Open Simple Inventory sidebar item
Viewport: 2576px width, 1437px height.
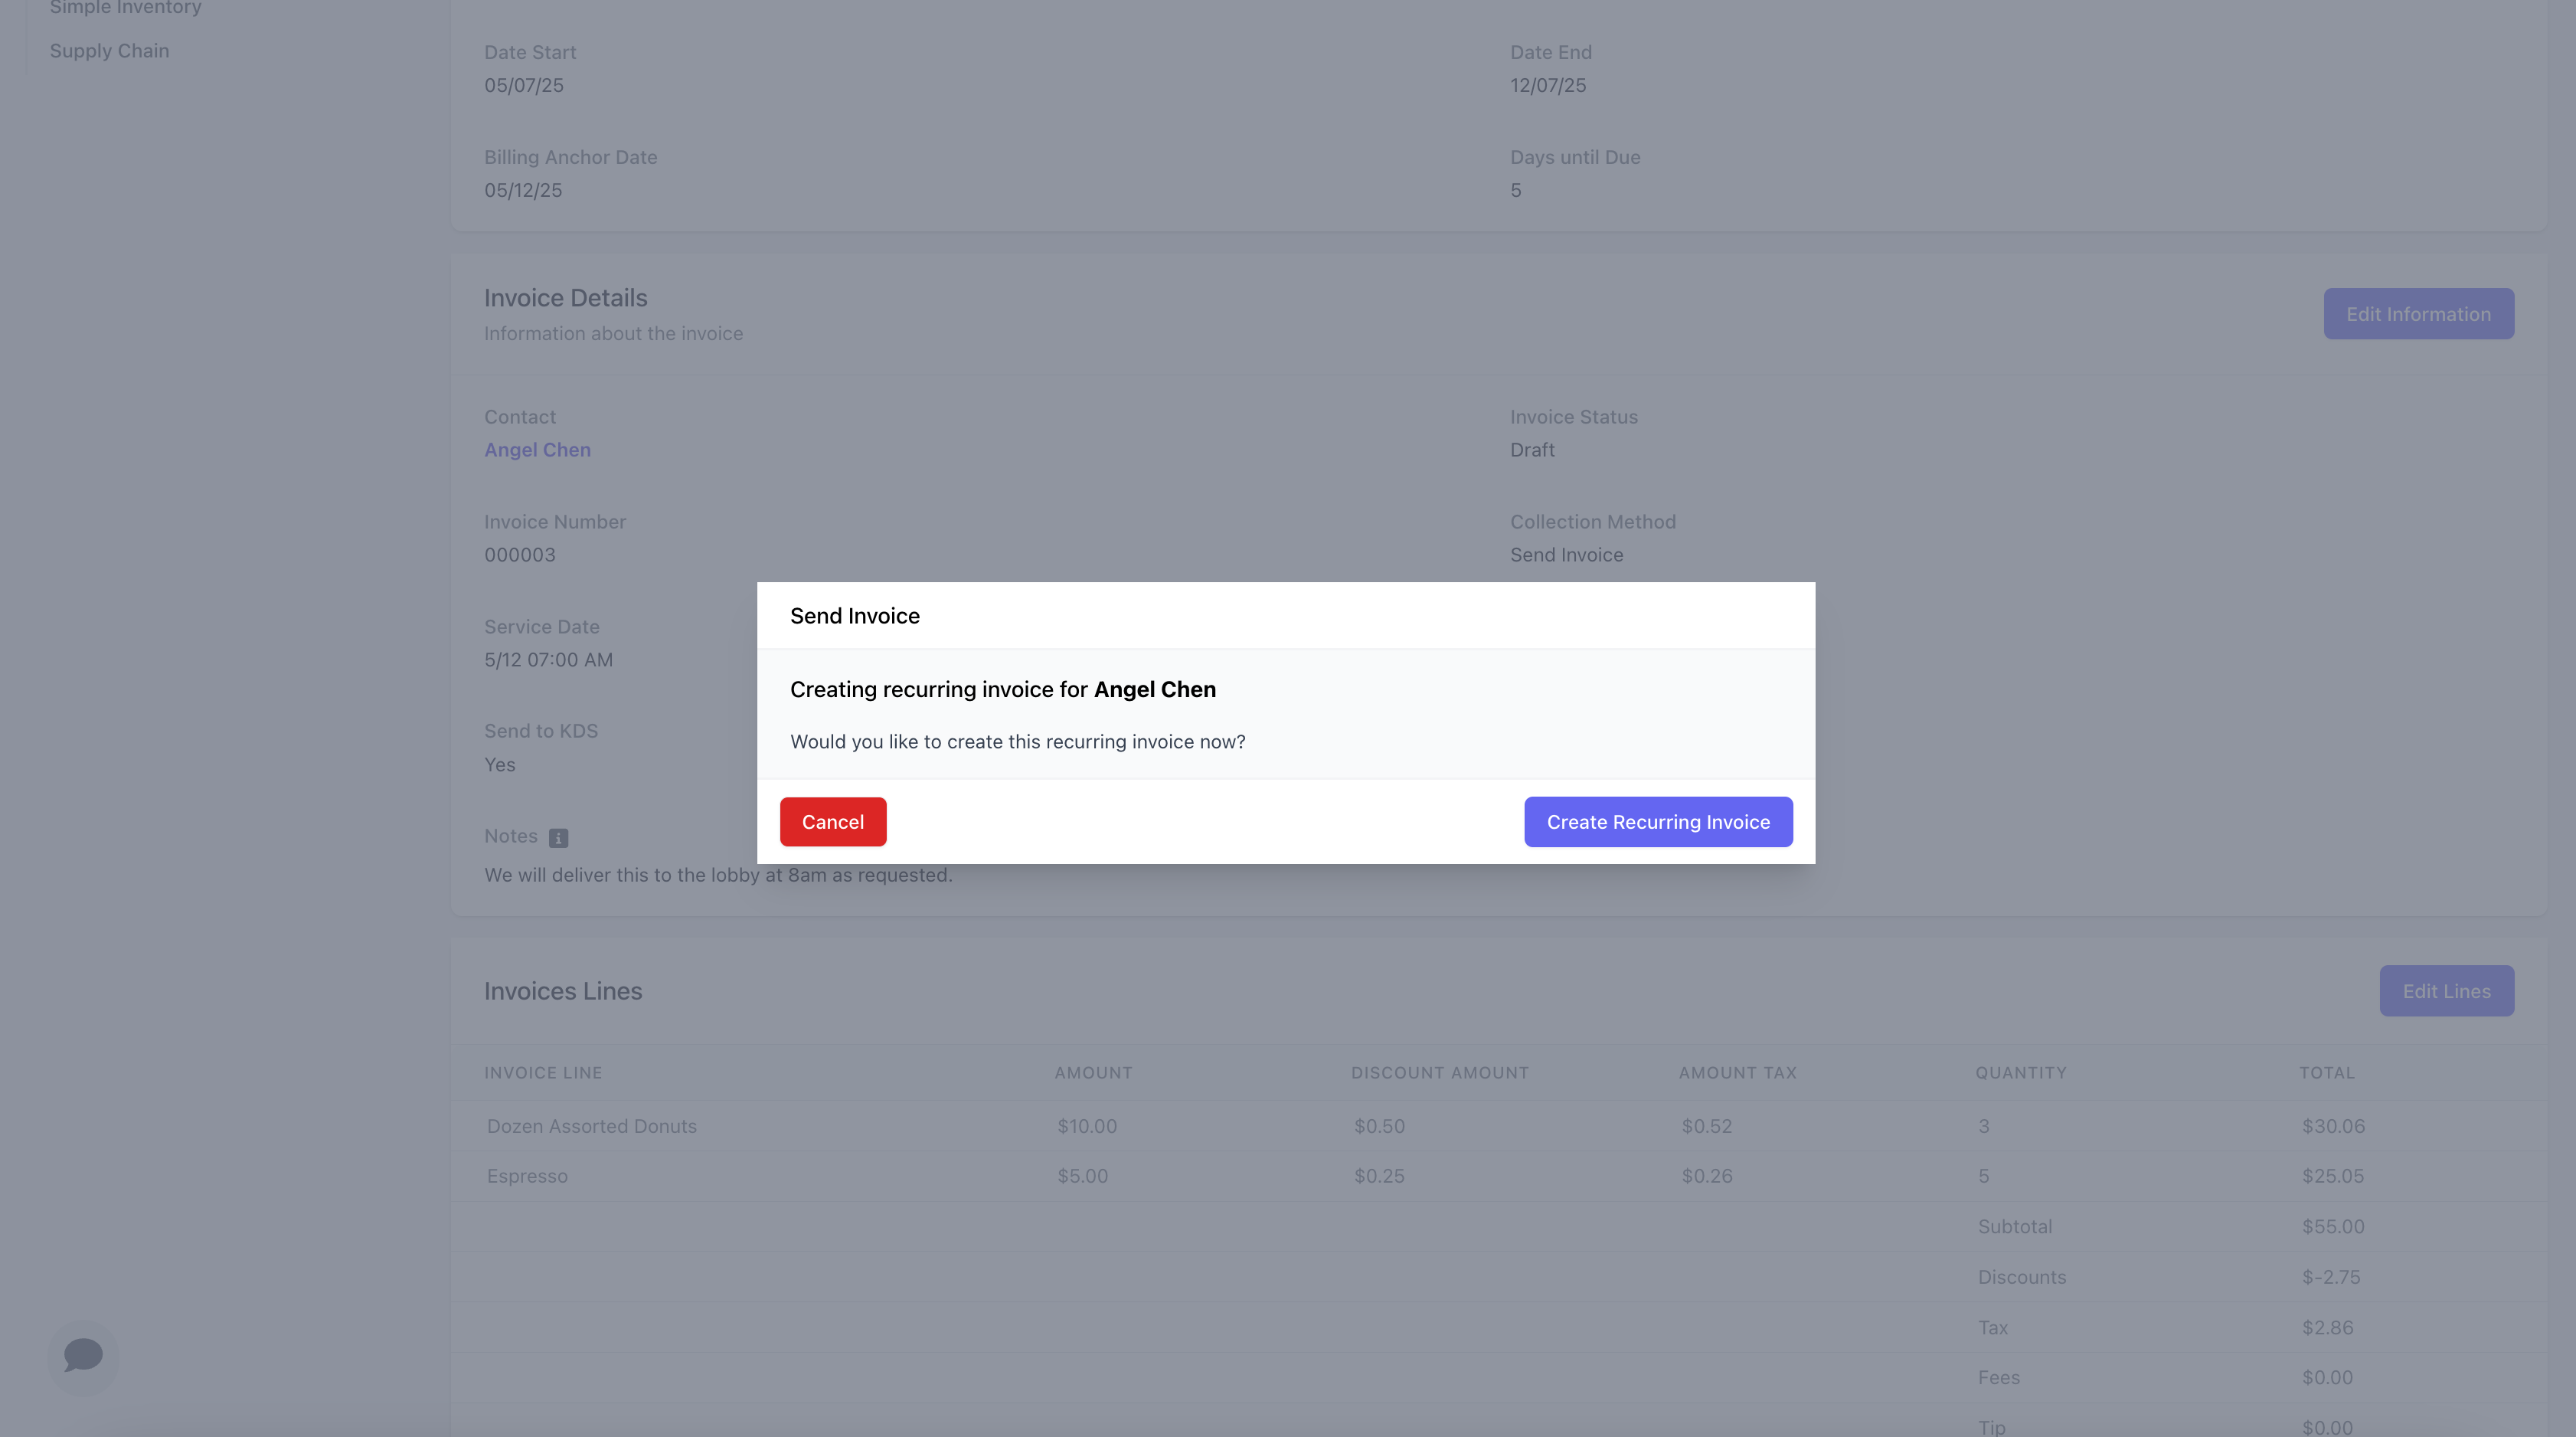click(x=125, y=8)
